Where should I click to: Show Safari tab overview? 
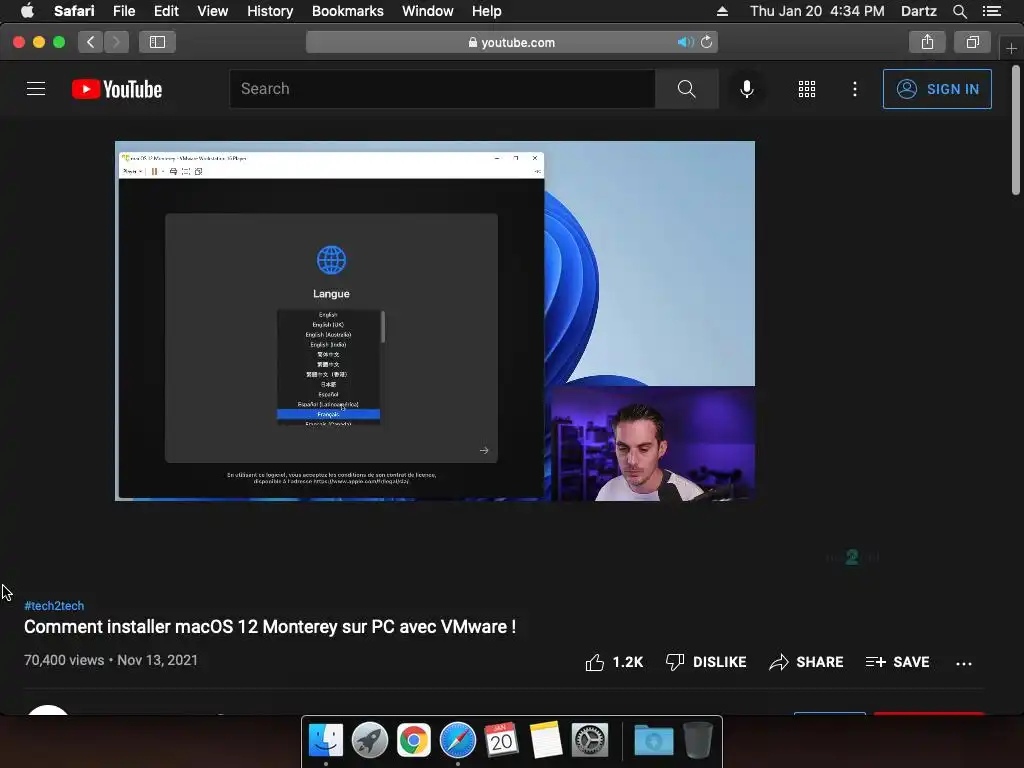click(x=972, y=42)
